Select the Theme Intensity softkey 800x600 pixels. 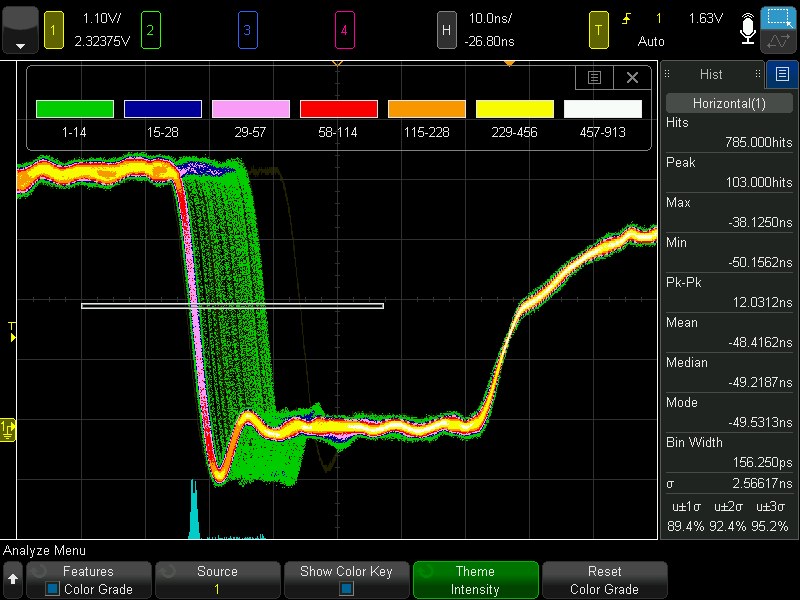pos(476,580)
